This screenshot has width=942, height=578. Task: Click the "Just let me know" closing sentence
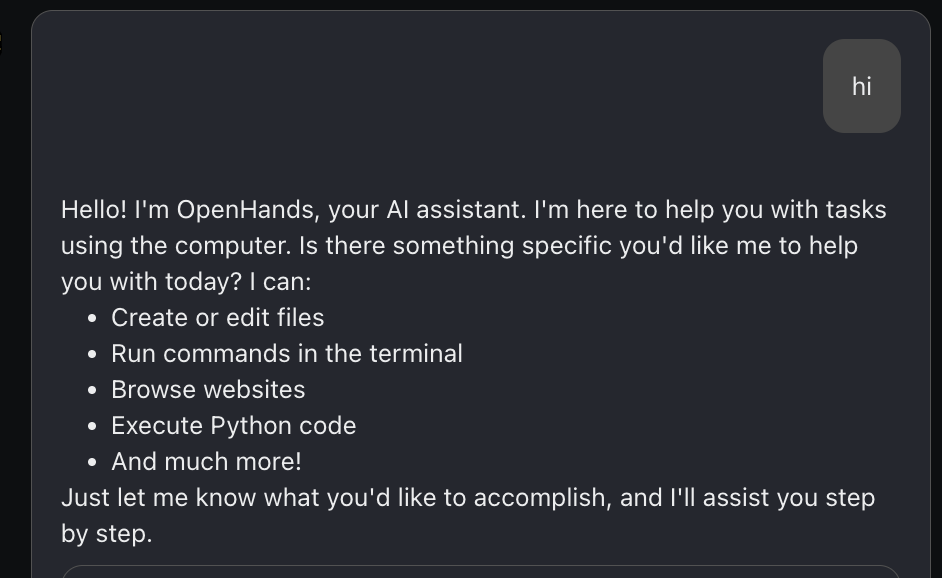(x=159, y=498)
